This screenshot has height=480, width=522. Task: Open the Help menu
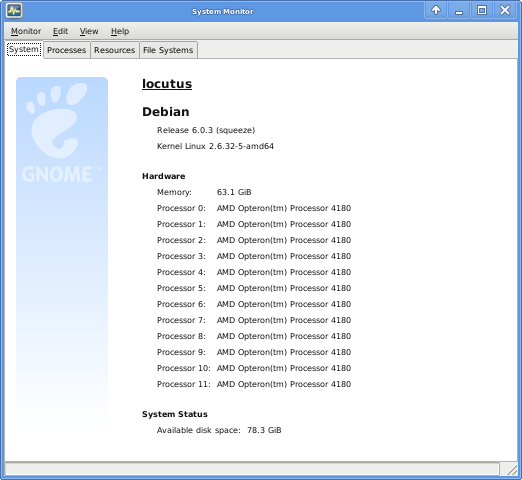[120, 31]
